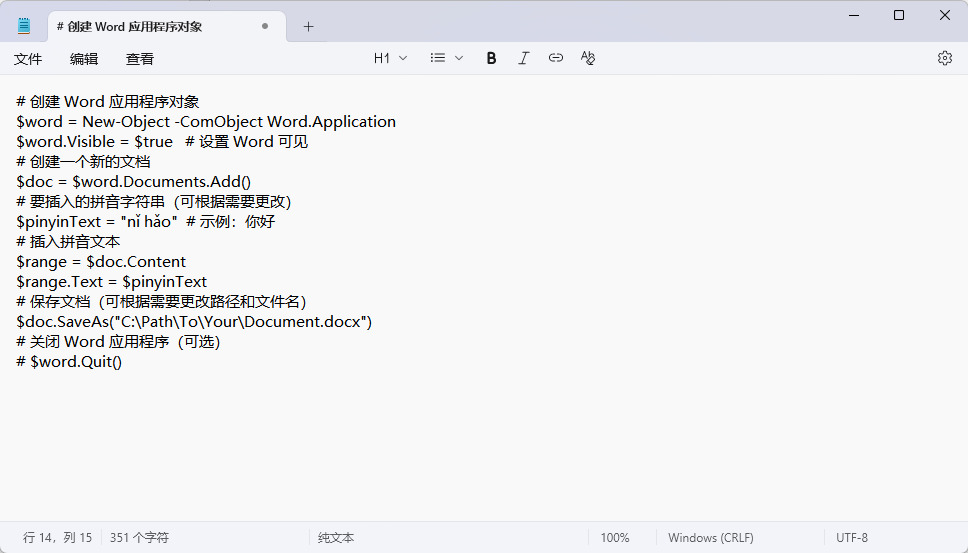The height and width of the screenshot is (553, 968).
Task: Toggle bold formatting
Action: [x=491, y=58]
